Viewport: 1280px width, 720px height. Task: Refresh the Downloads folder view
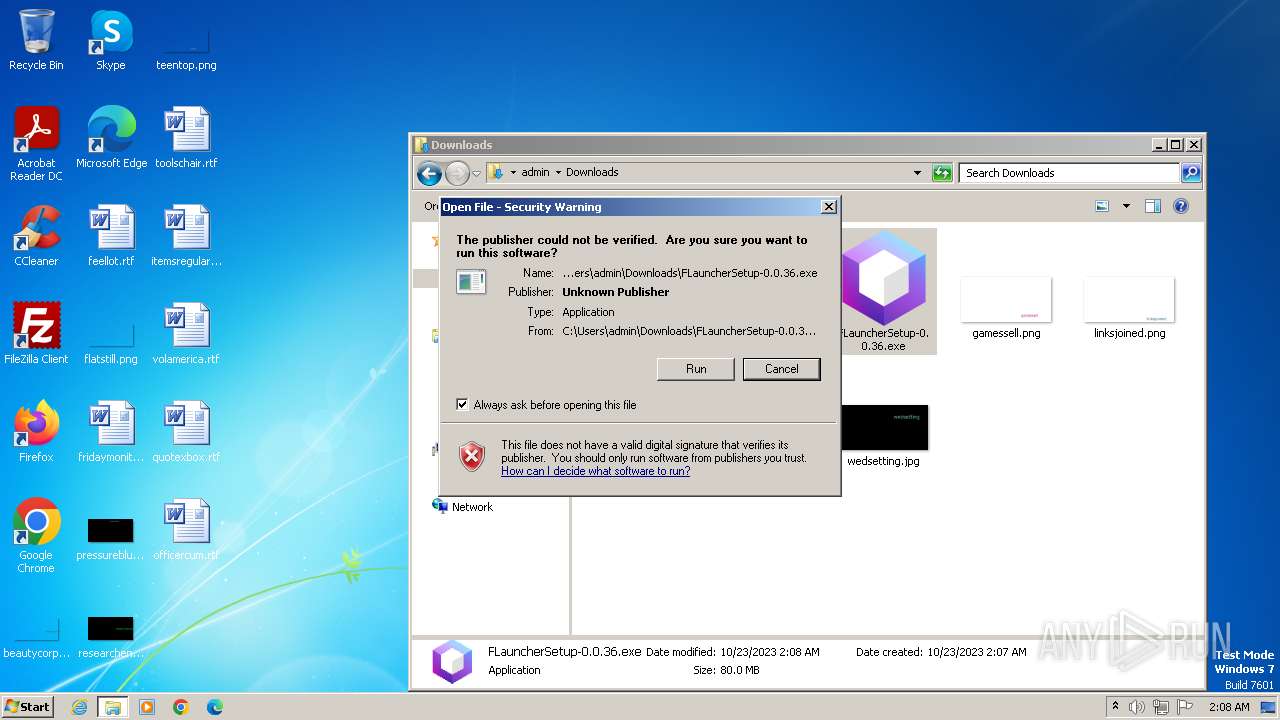942,173
